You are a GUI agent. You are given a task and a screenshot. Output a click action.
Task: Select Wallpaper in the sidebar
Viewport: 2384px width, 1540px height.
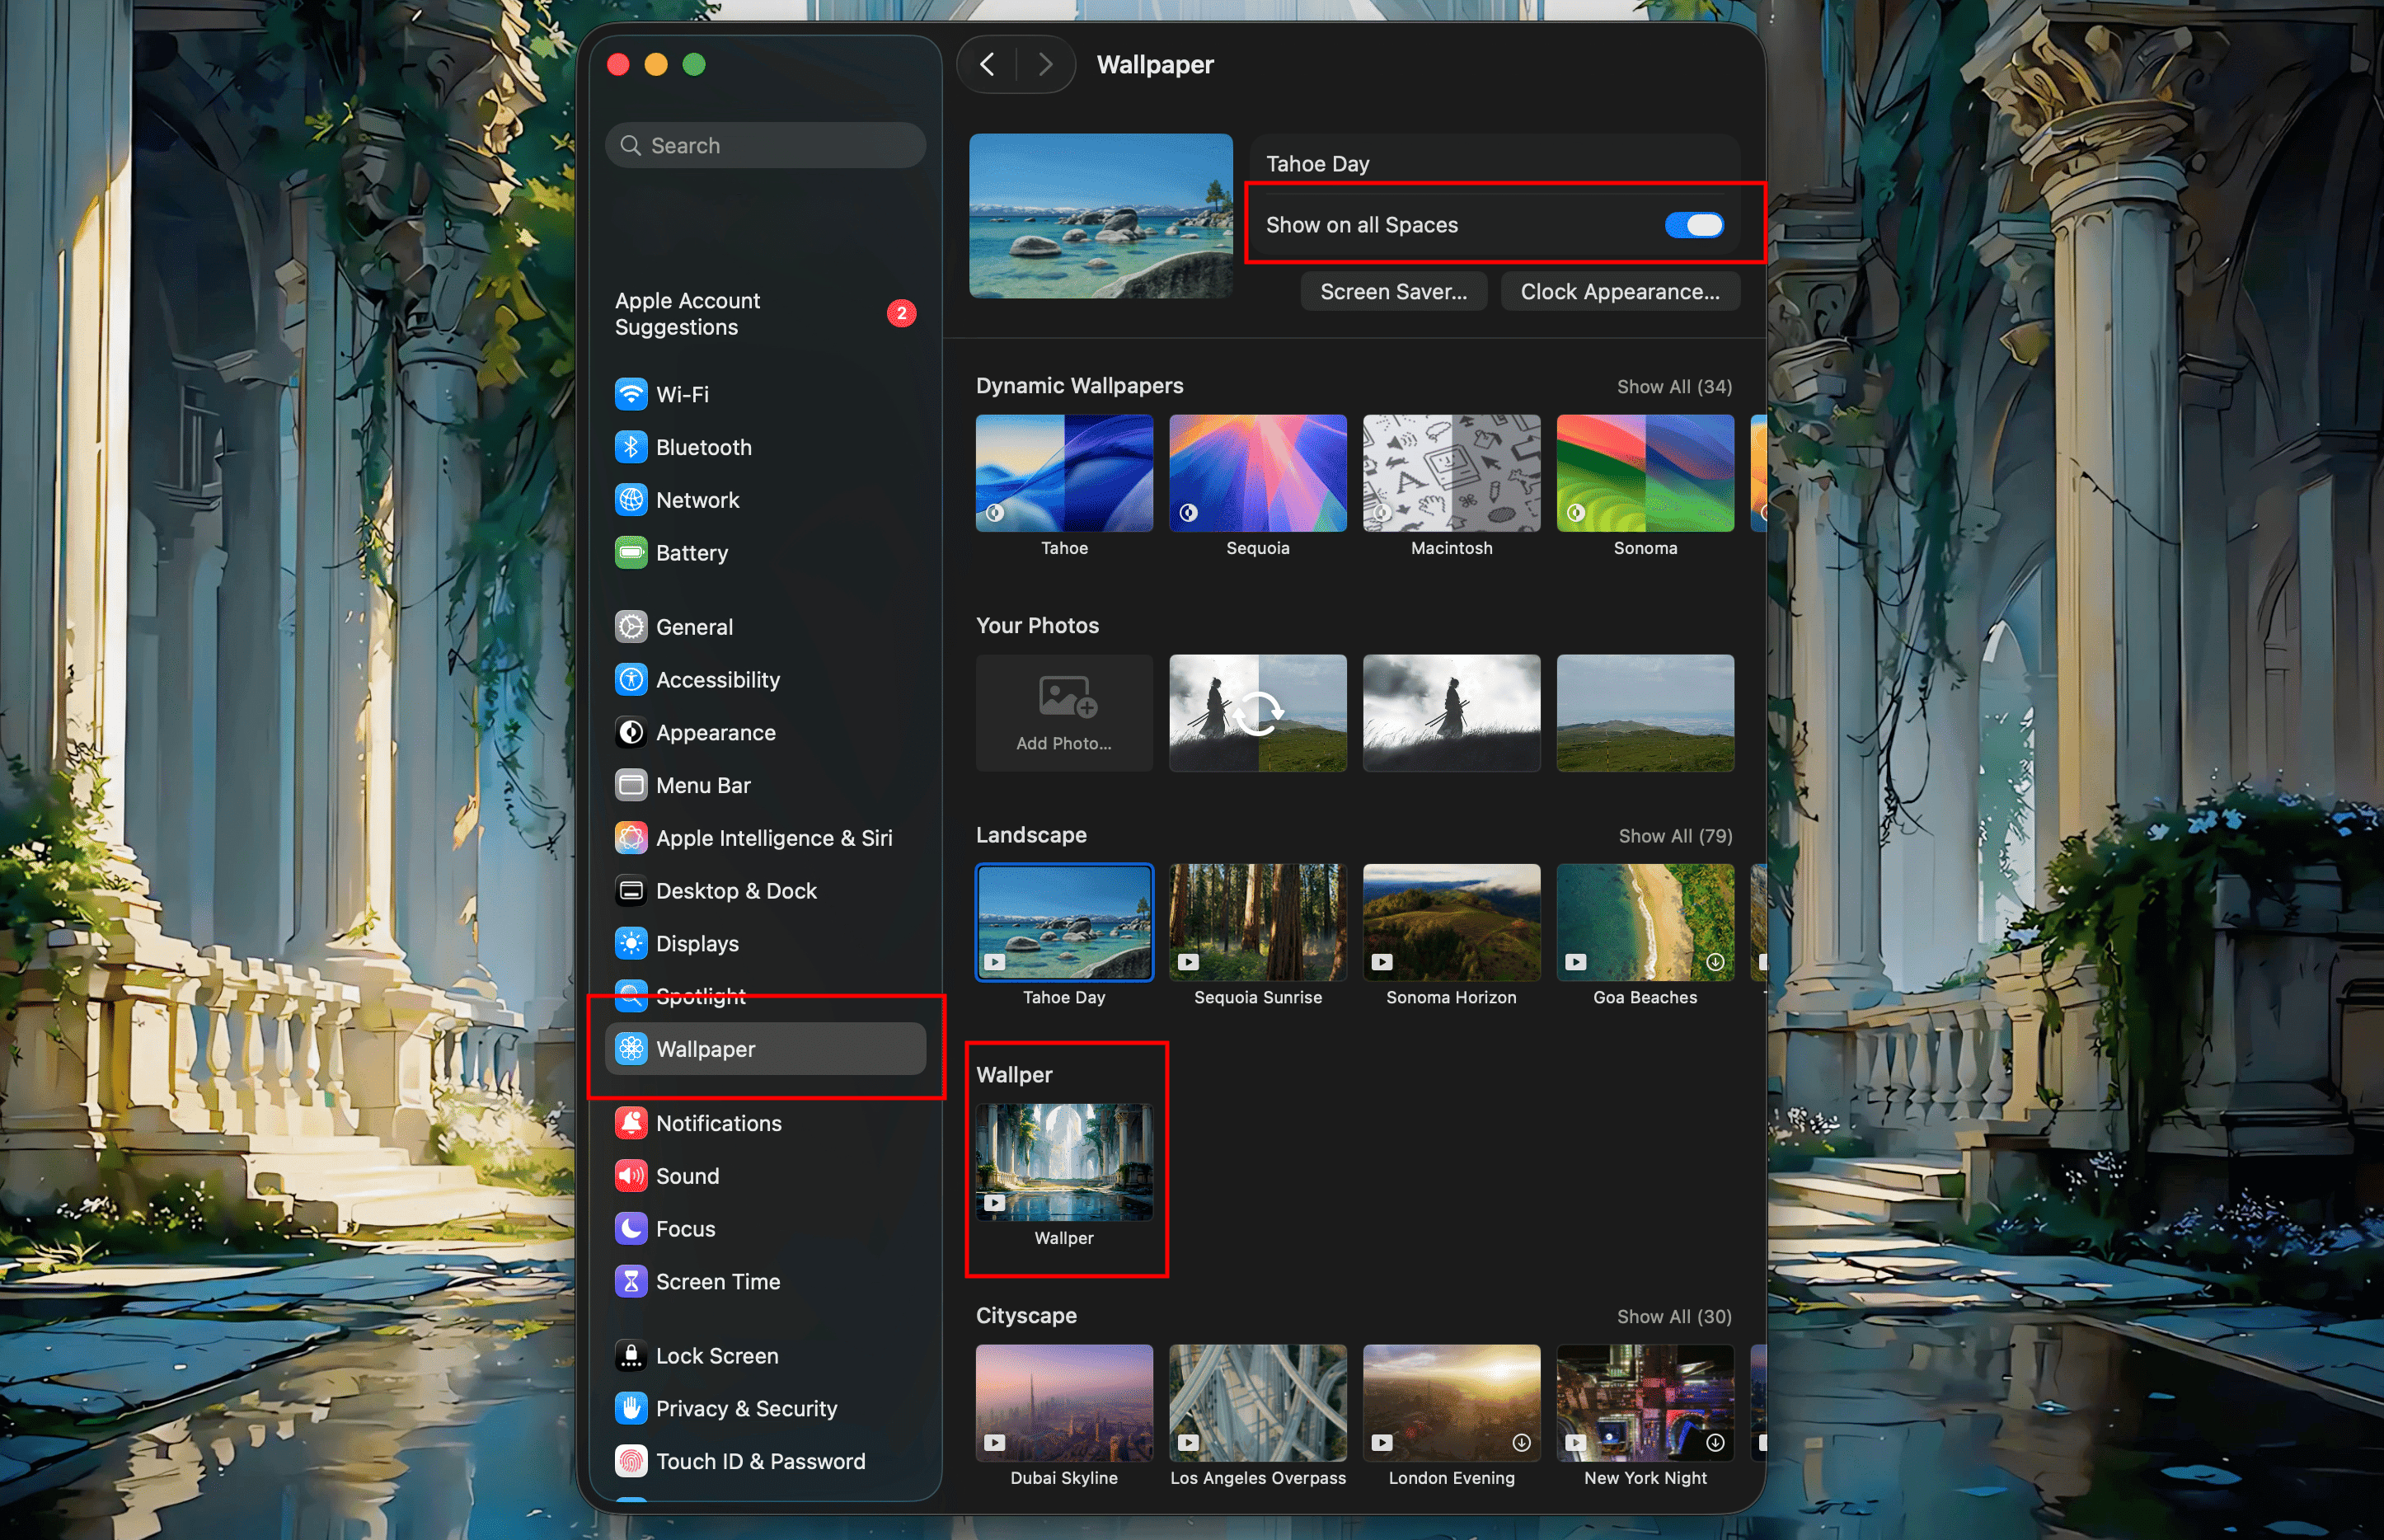[706, 1049]
